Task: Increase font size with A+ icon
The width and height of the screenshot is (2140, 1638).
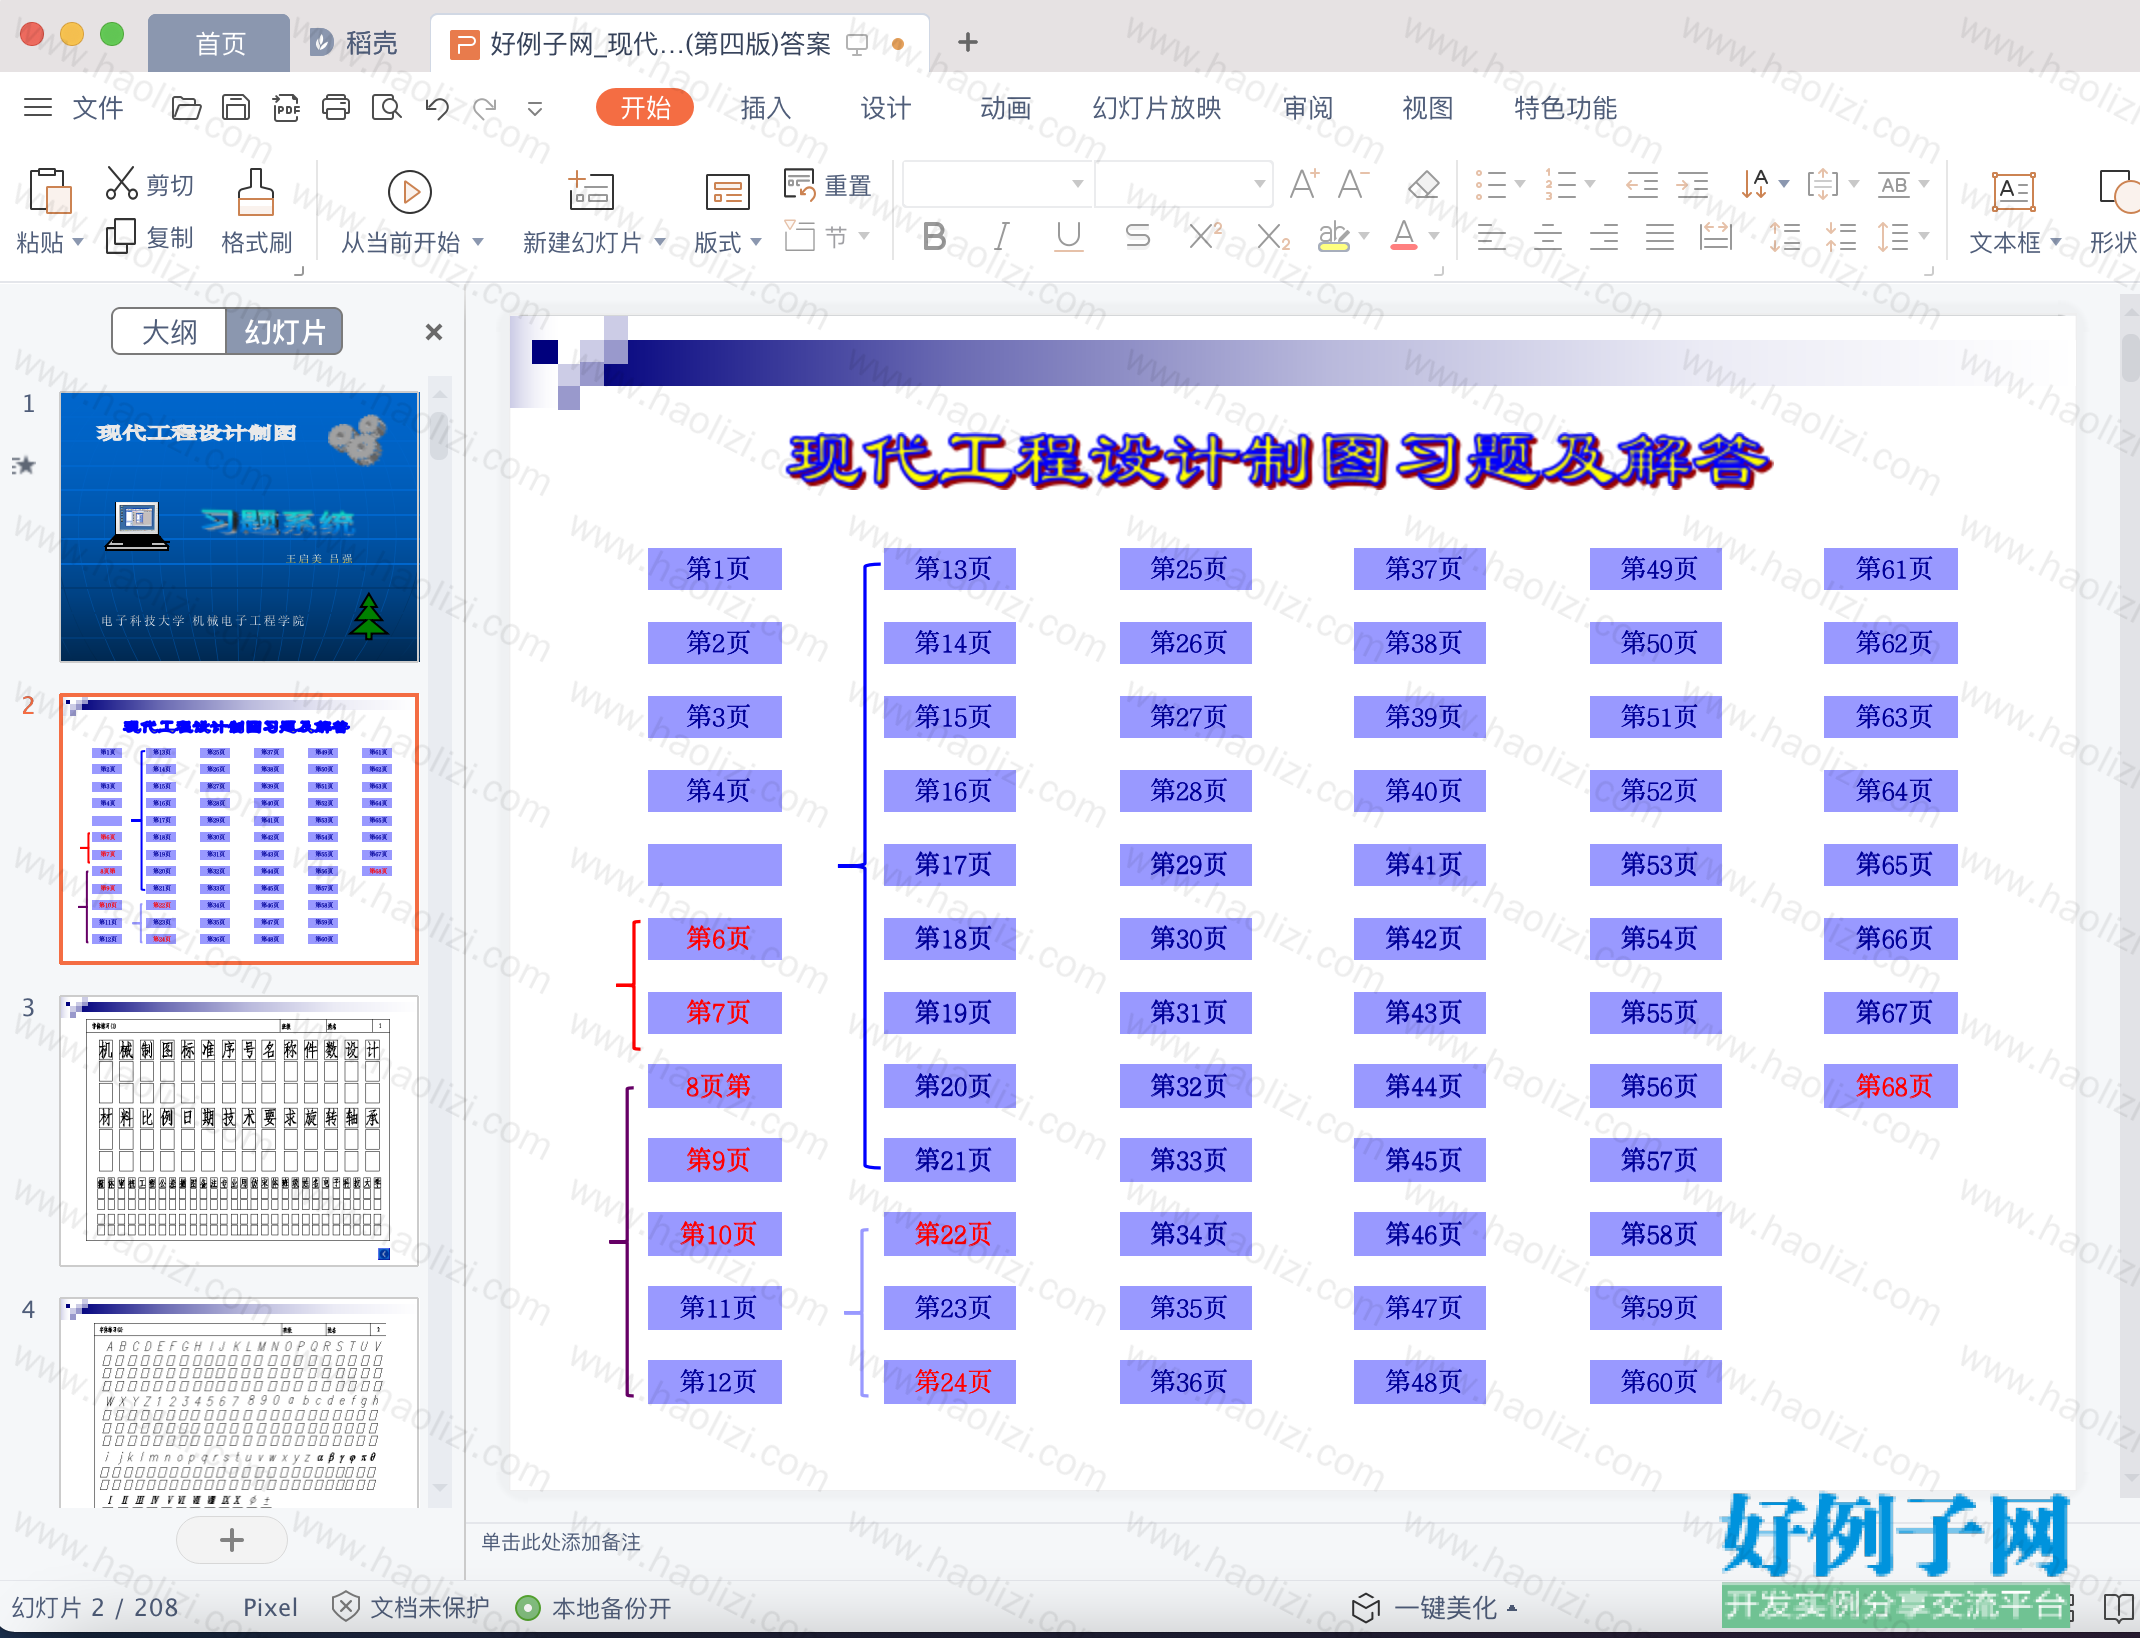Action: [x=1304, y=184]
